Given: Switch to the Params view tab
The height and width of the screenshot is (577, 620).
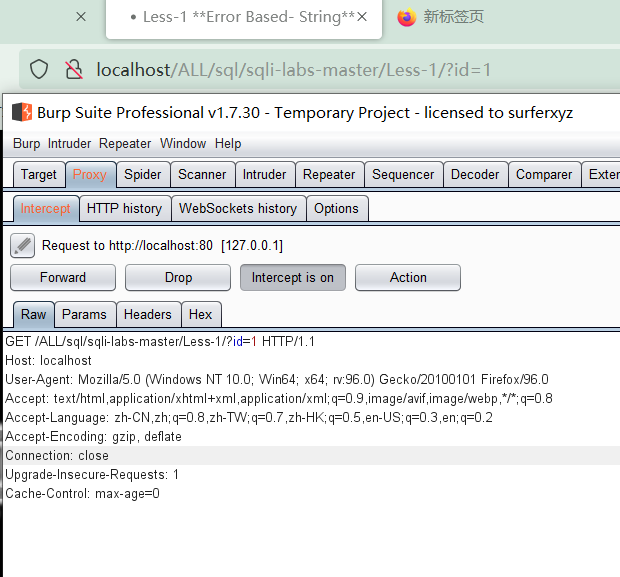Looking at the screenshot, I should (85, 314).
